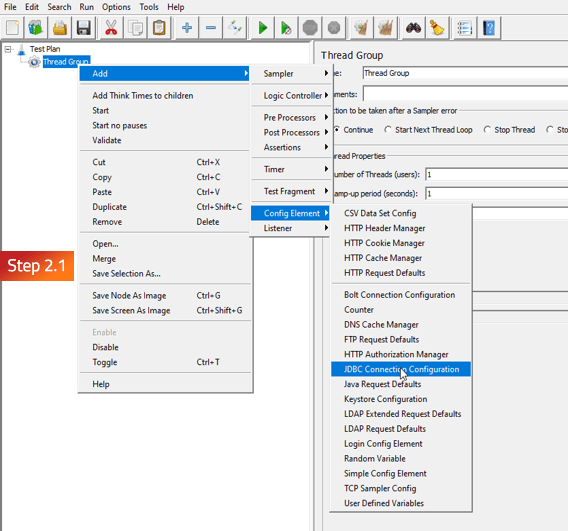Screen dimensions: 568x531
Task: Click the Test Plan flask icon
Action: pyautogui.click(x=22, y=50)
